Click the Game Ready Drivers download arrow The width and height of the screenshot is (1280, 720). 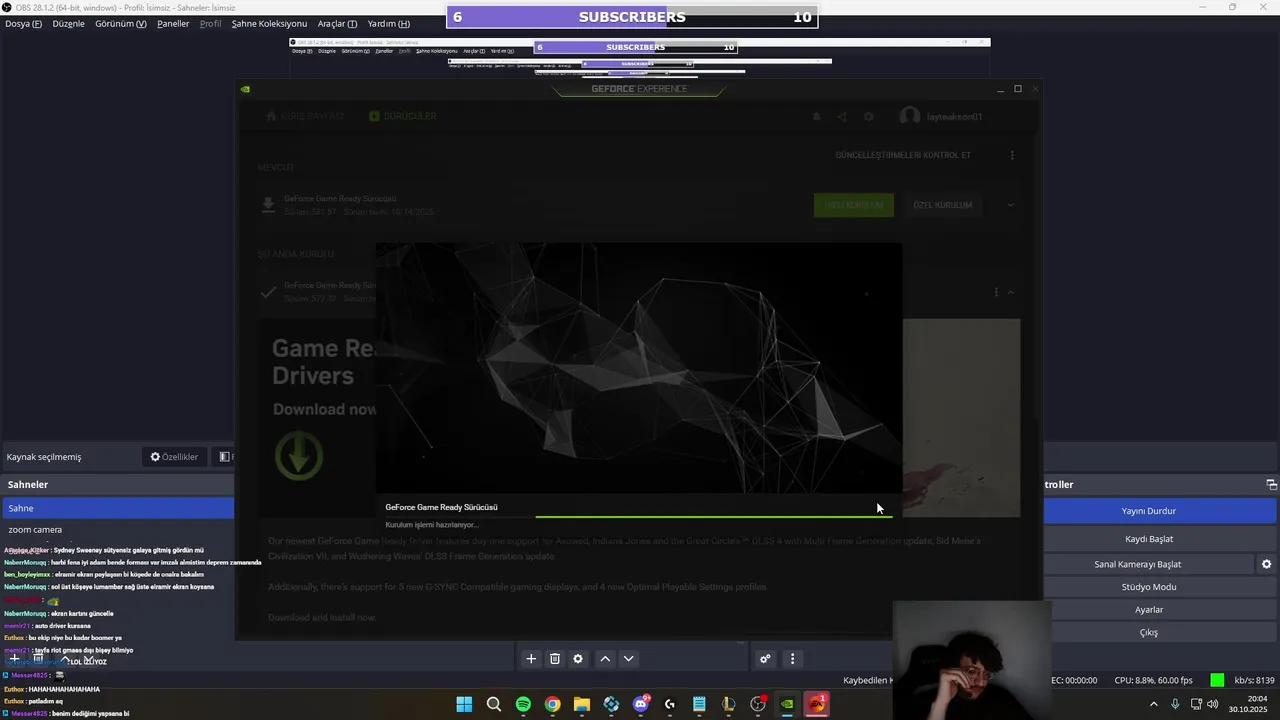[x=298, y=456]
